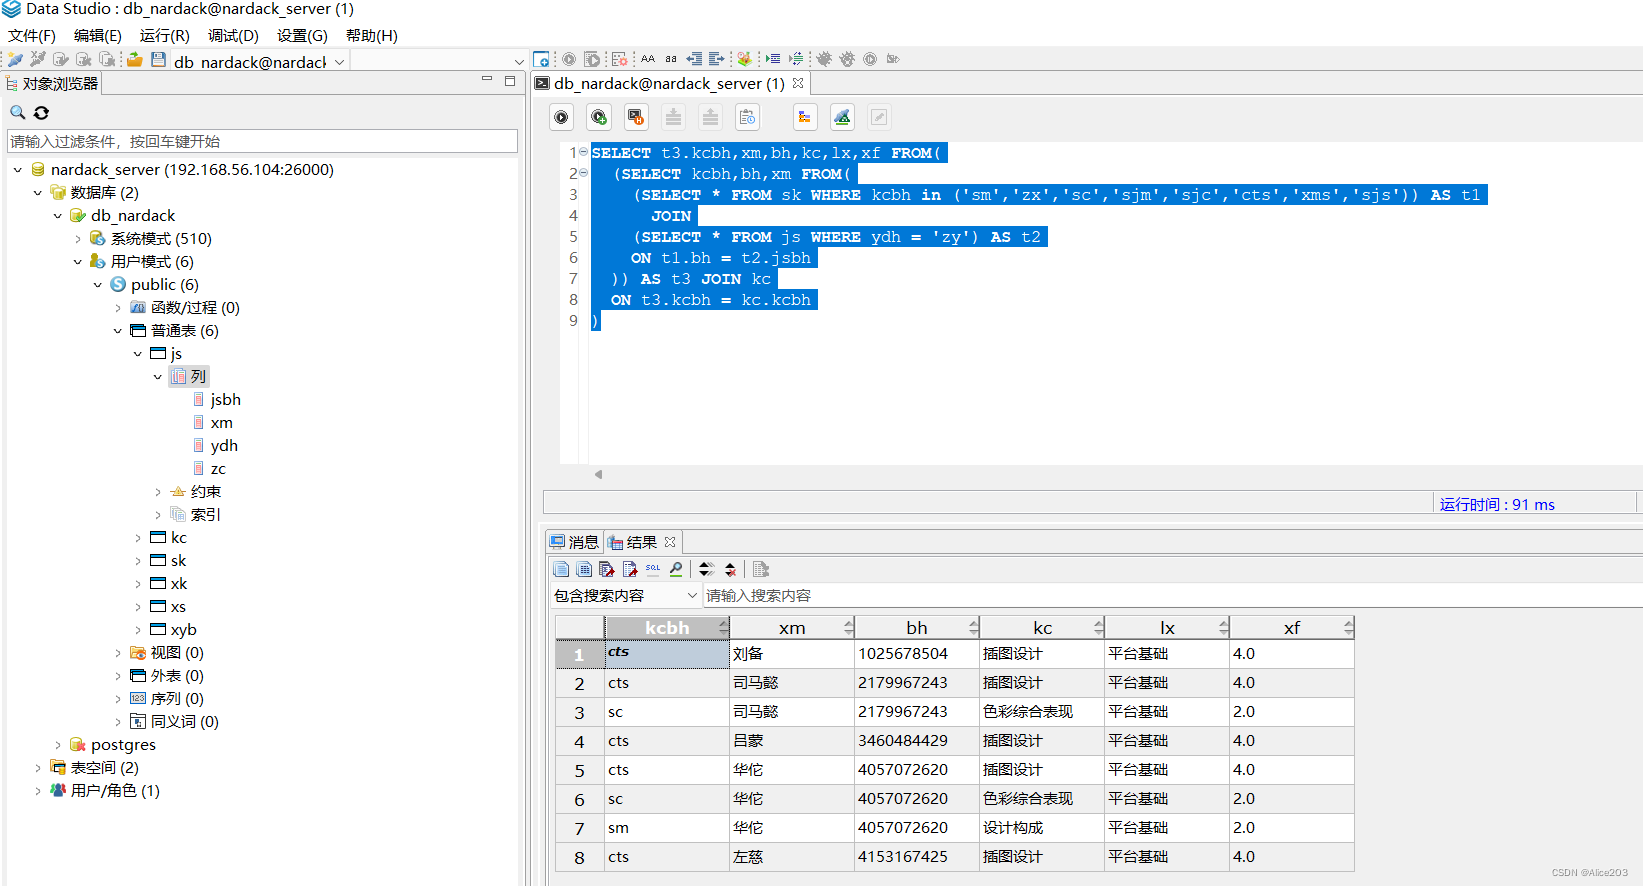Screen dimensions: 1643x886
Task: Open the 帮助(H) menu
Action: click(x=371, y=36)
